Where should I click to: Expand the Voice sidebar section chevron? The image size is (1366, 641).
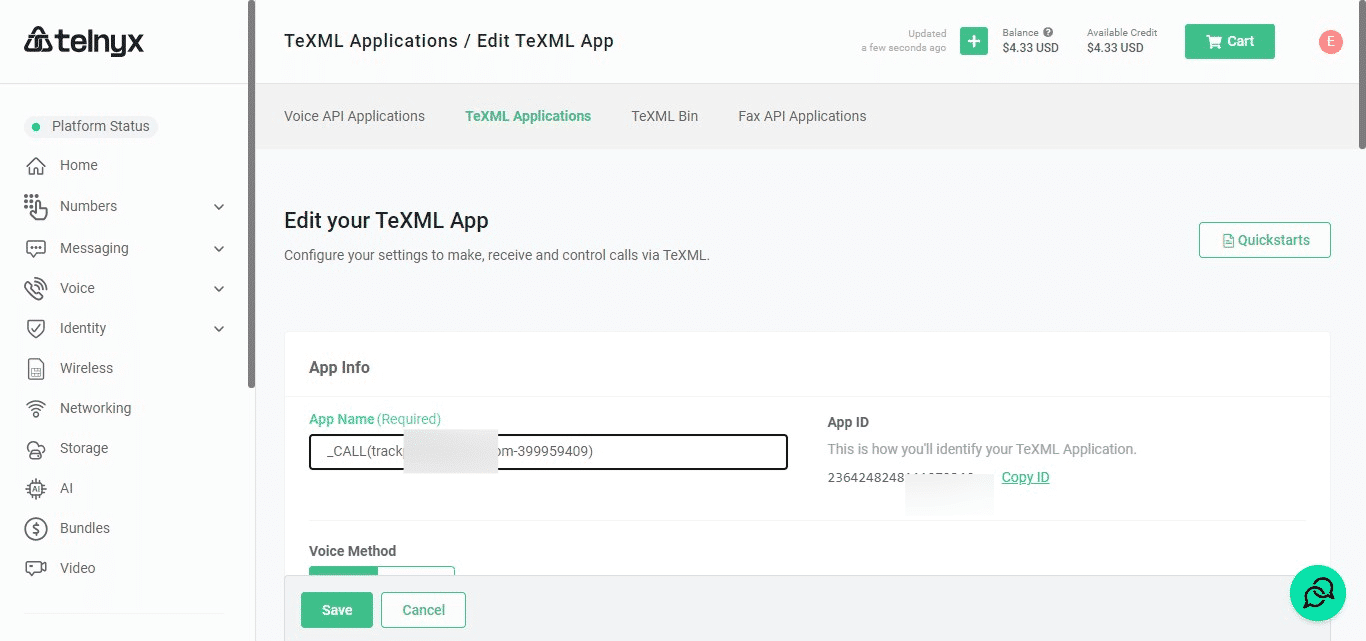(219, 289)
